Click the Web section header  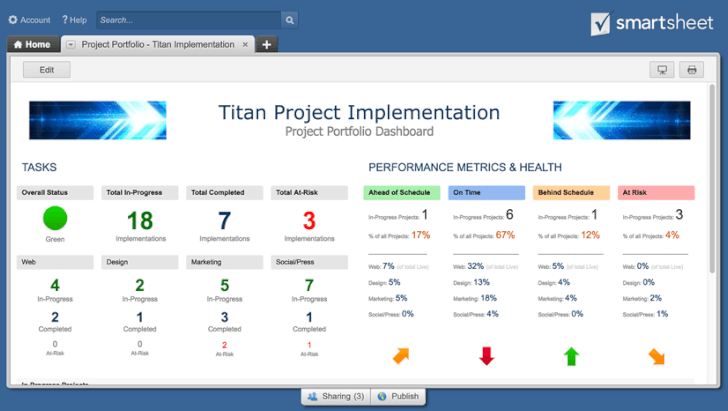click(55, 262)
